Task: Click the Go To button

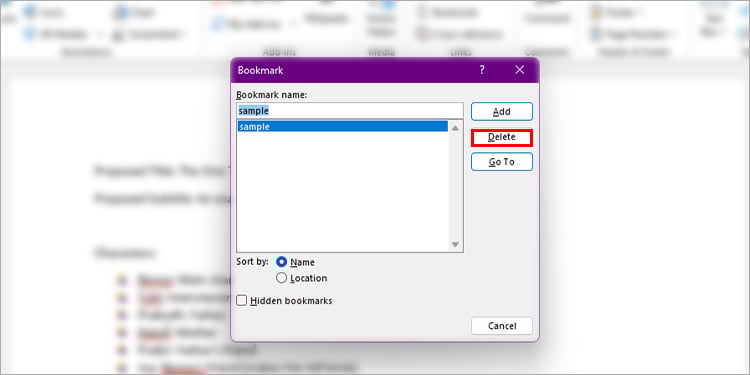Action: pyautogui.click(x=502, y=162)
